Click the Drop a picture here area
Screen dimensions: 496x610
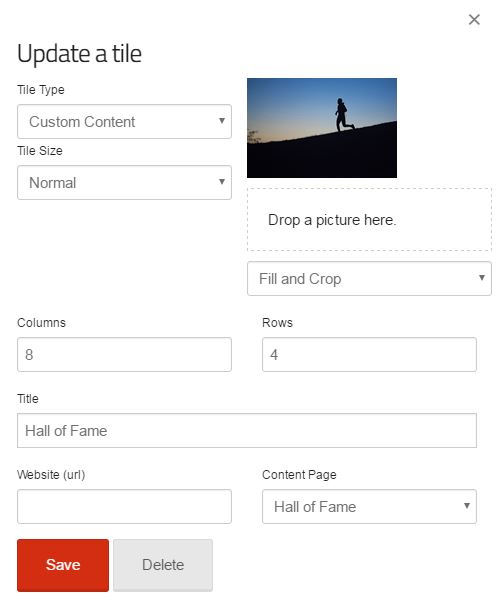coord(369,220)
